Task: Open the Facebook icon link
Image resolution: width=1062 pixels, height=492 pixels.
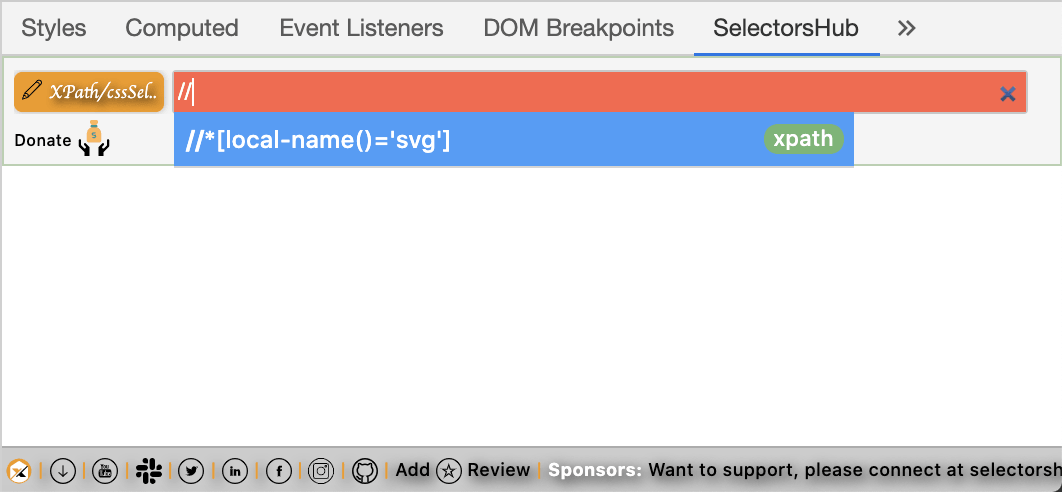Action: 278,470
